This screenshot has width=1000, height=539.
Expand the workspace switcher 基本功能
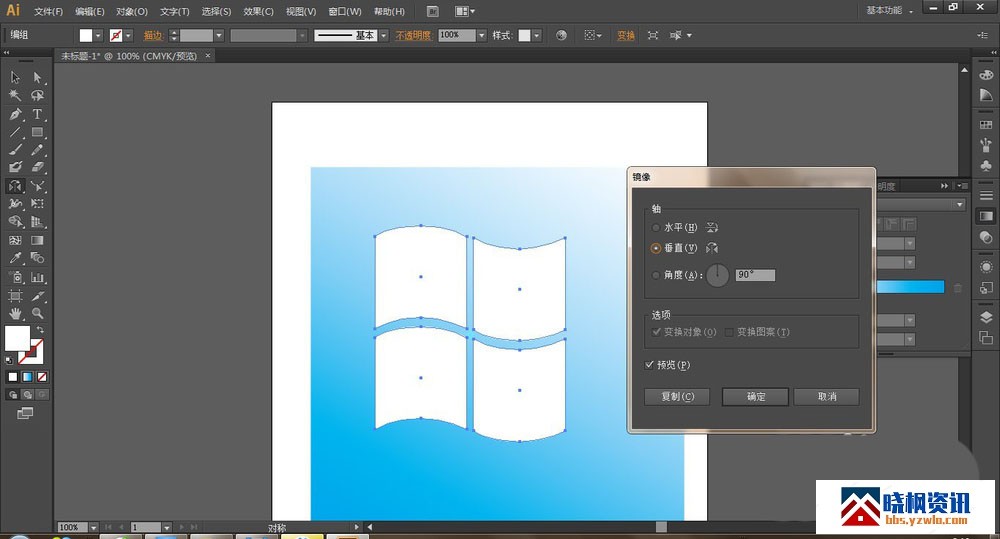(890, 10)
